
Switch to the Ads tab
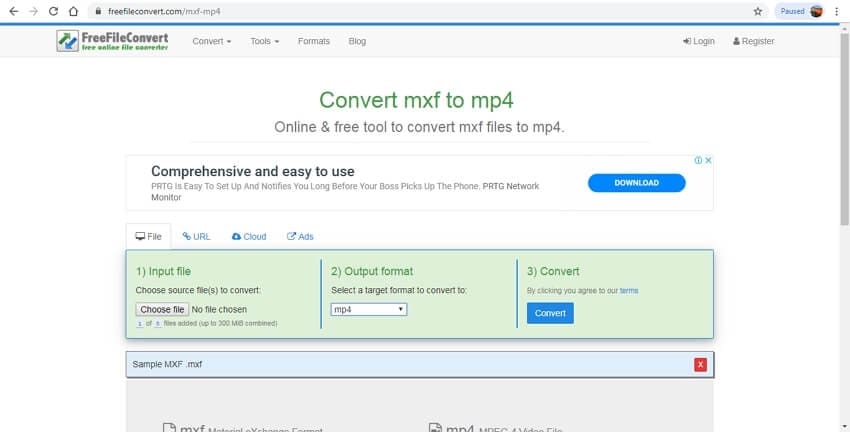pos(300,236)
